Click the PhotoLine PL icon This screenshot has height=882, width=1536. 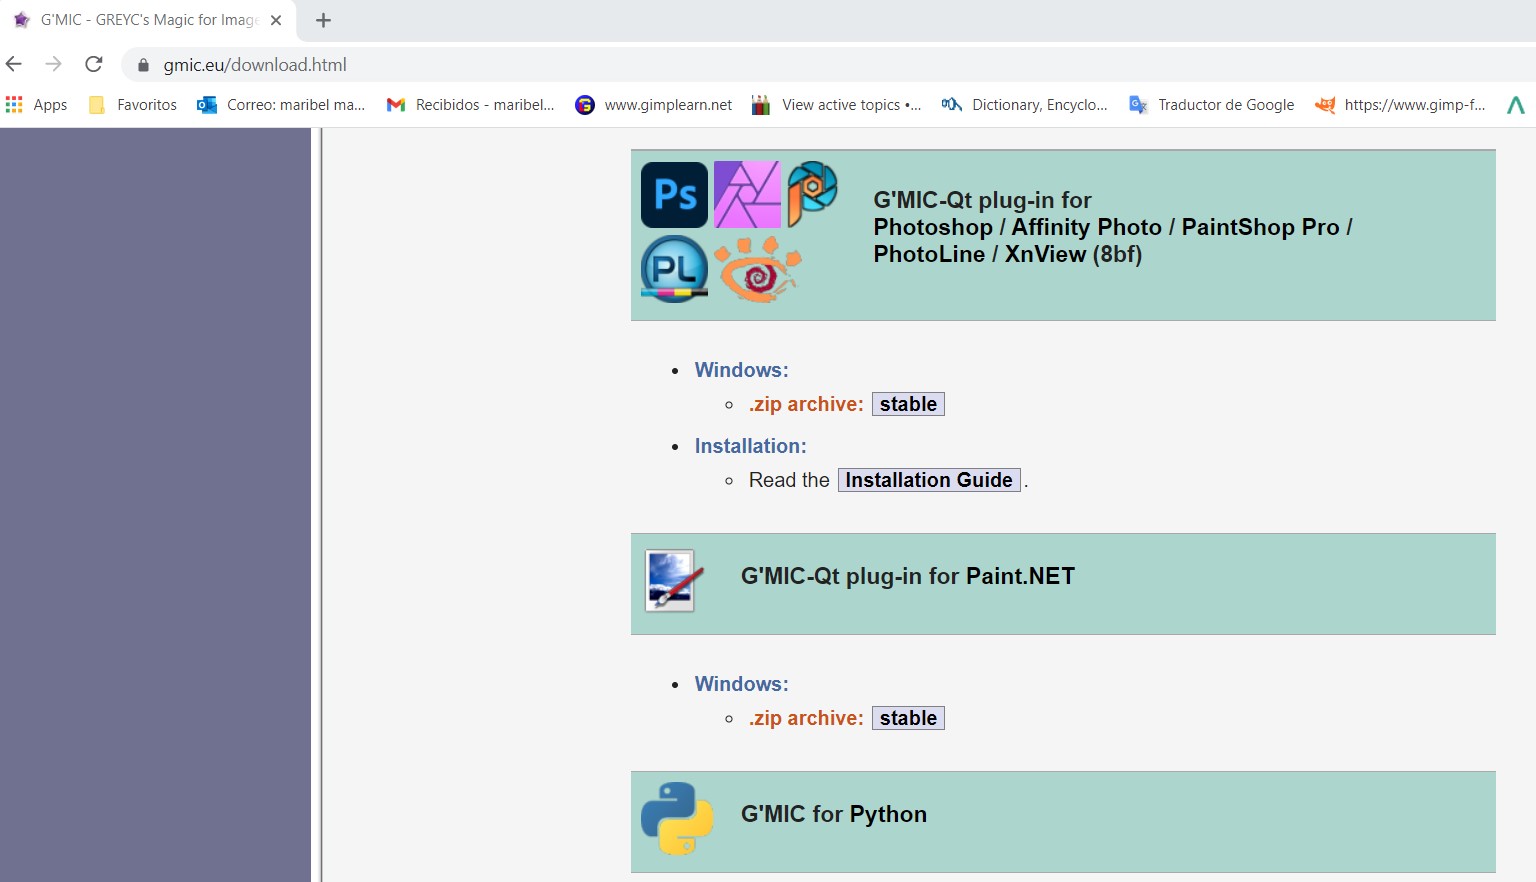(x=674, y=268)
